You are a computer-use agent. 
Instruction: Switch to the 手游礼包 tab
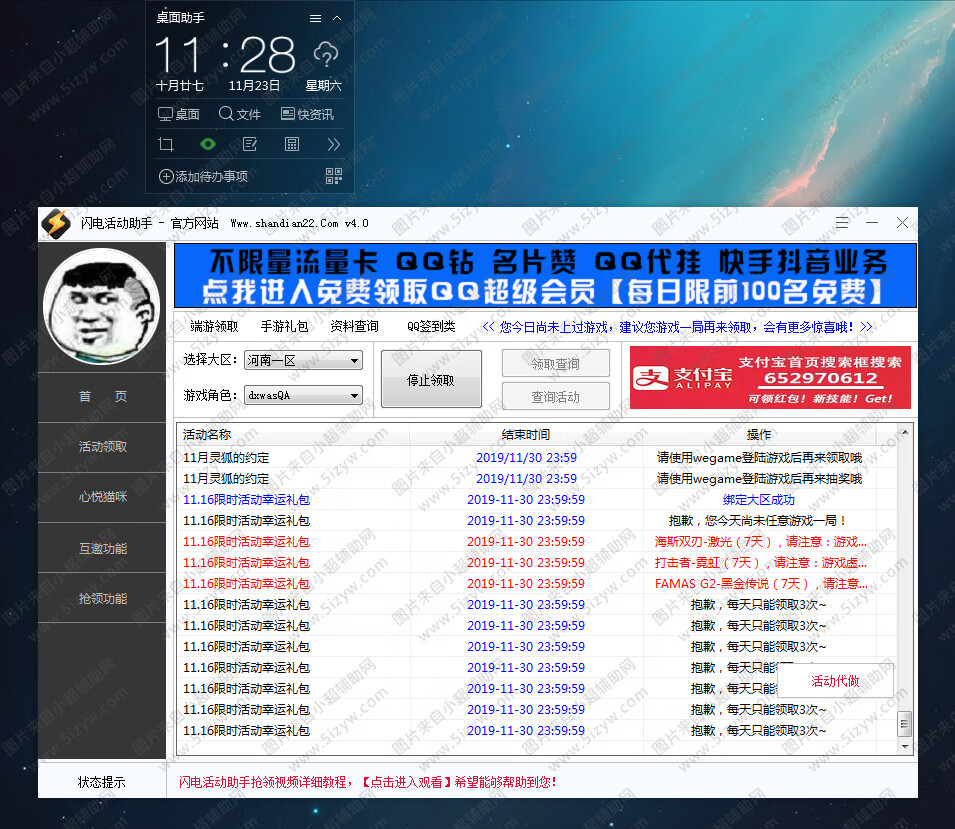coord(284,326)
